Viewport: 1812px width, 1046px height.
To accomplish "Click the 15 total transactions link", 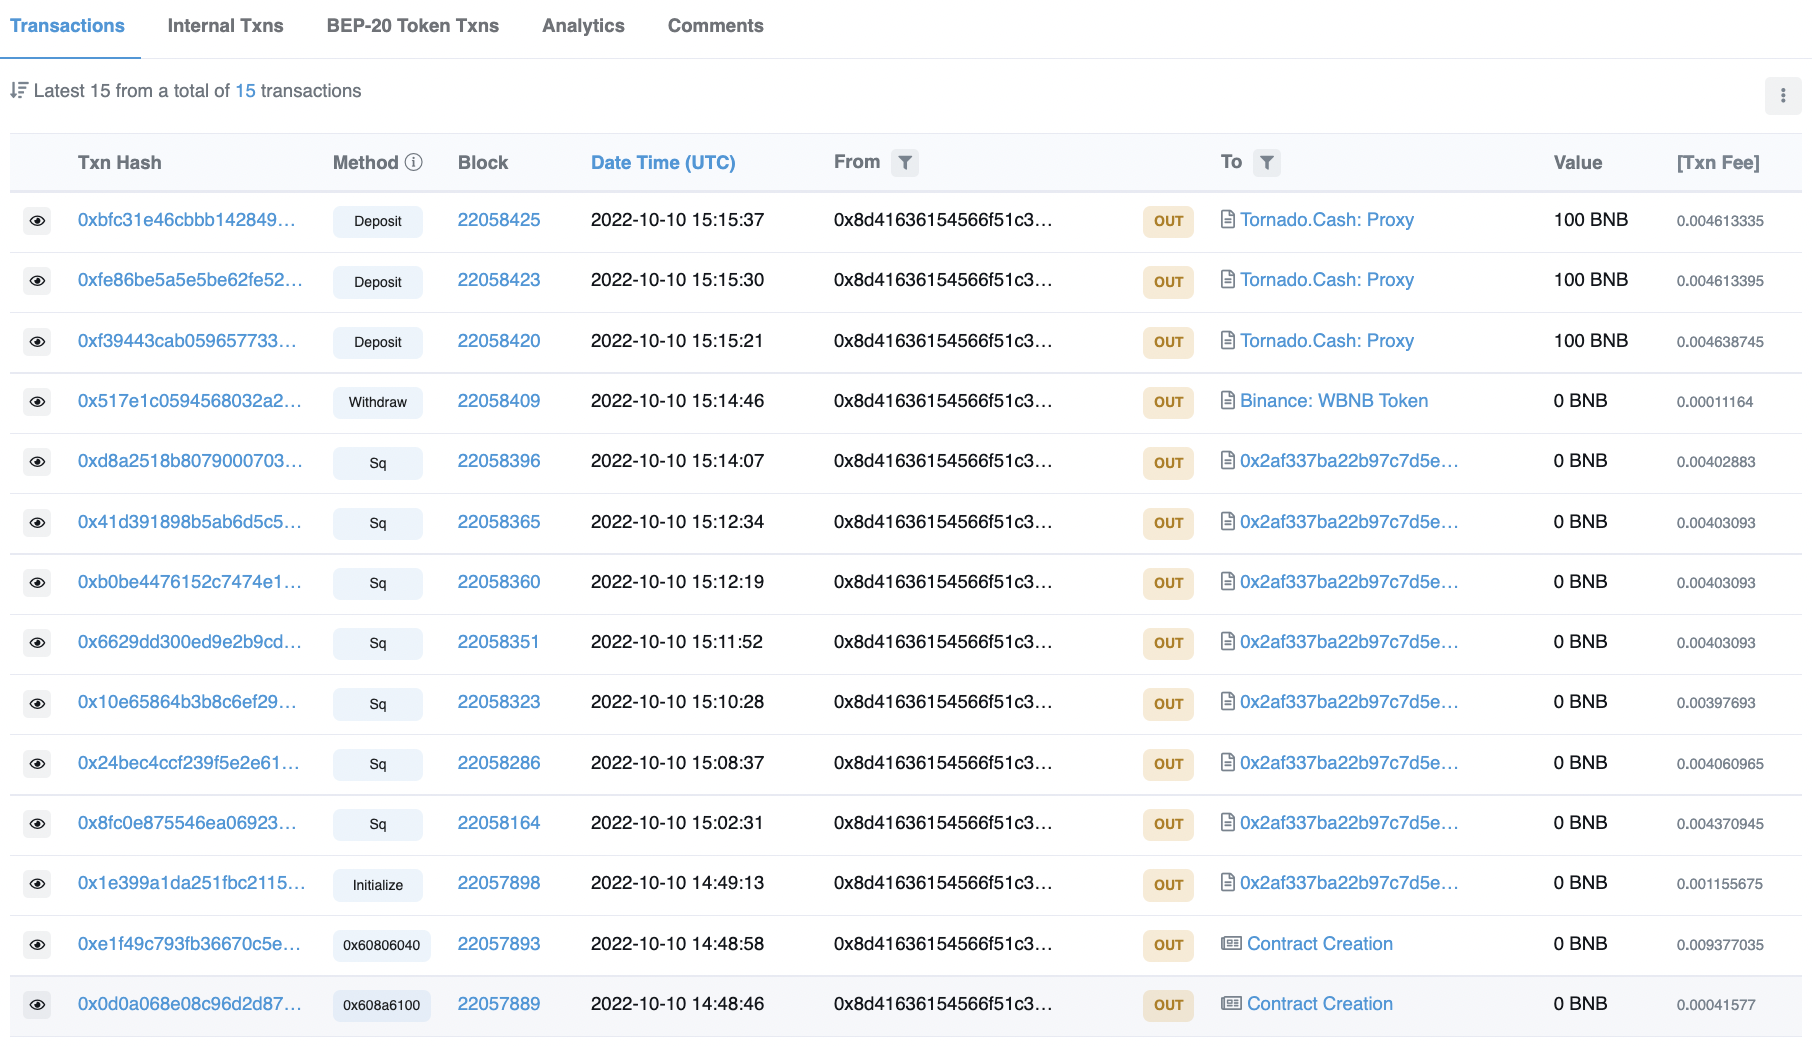I will click(x=246, y=91).
